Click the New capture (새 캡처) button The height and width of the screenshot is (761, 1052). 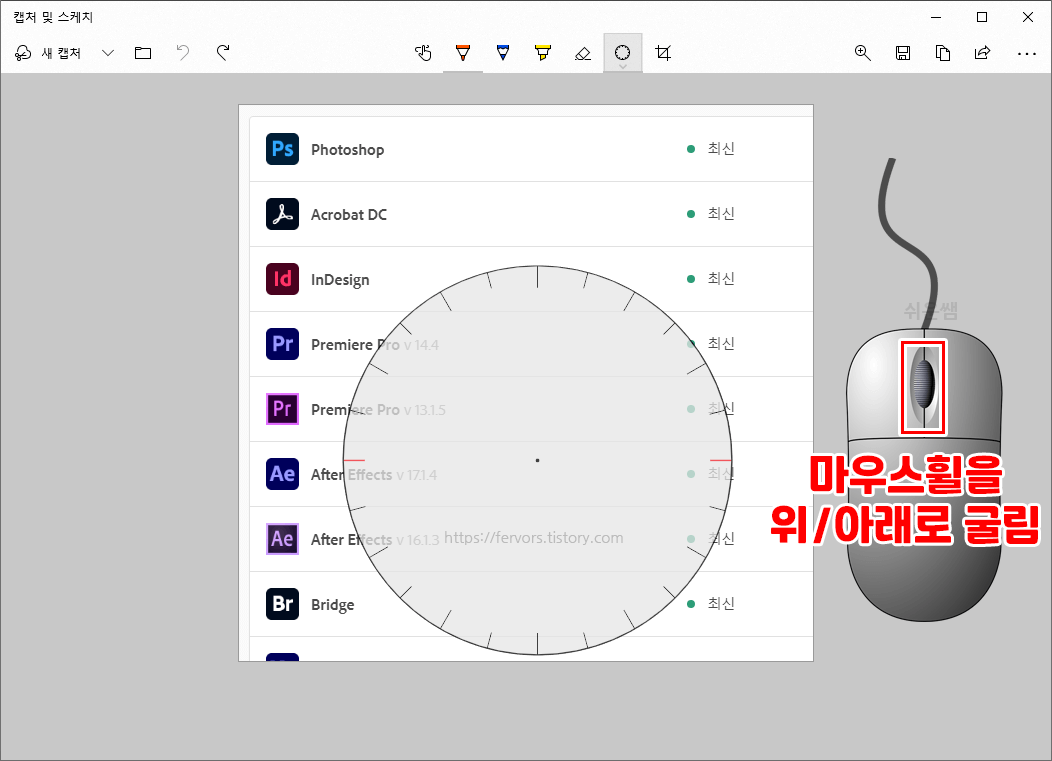click(48, 53)
